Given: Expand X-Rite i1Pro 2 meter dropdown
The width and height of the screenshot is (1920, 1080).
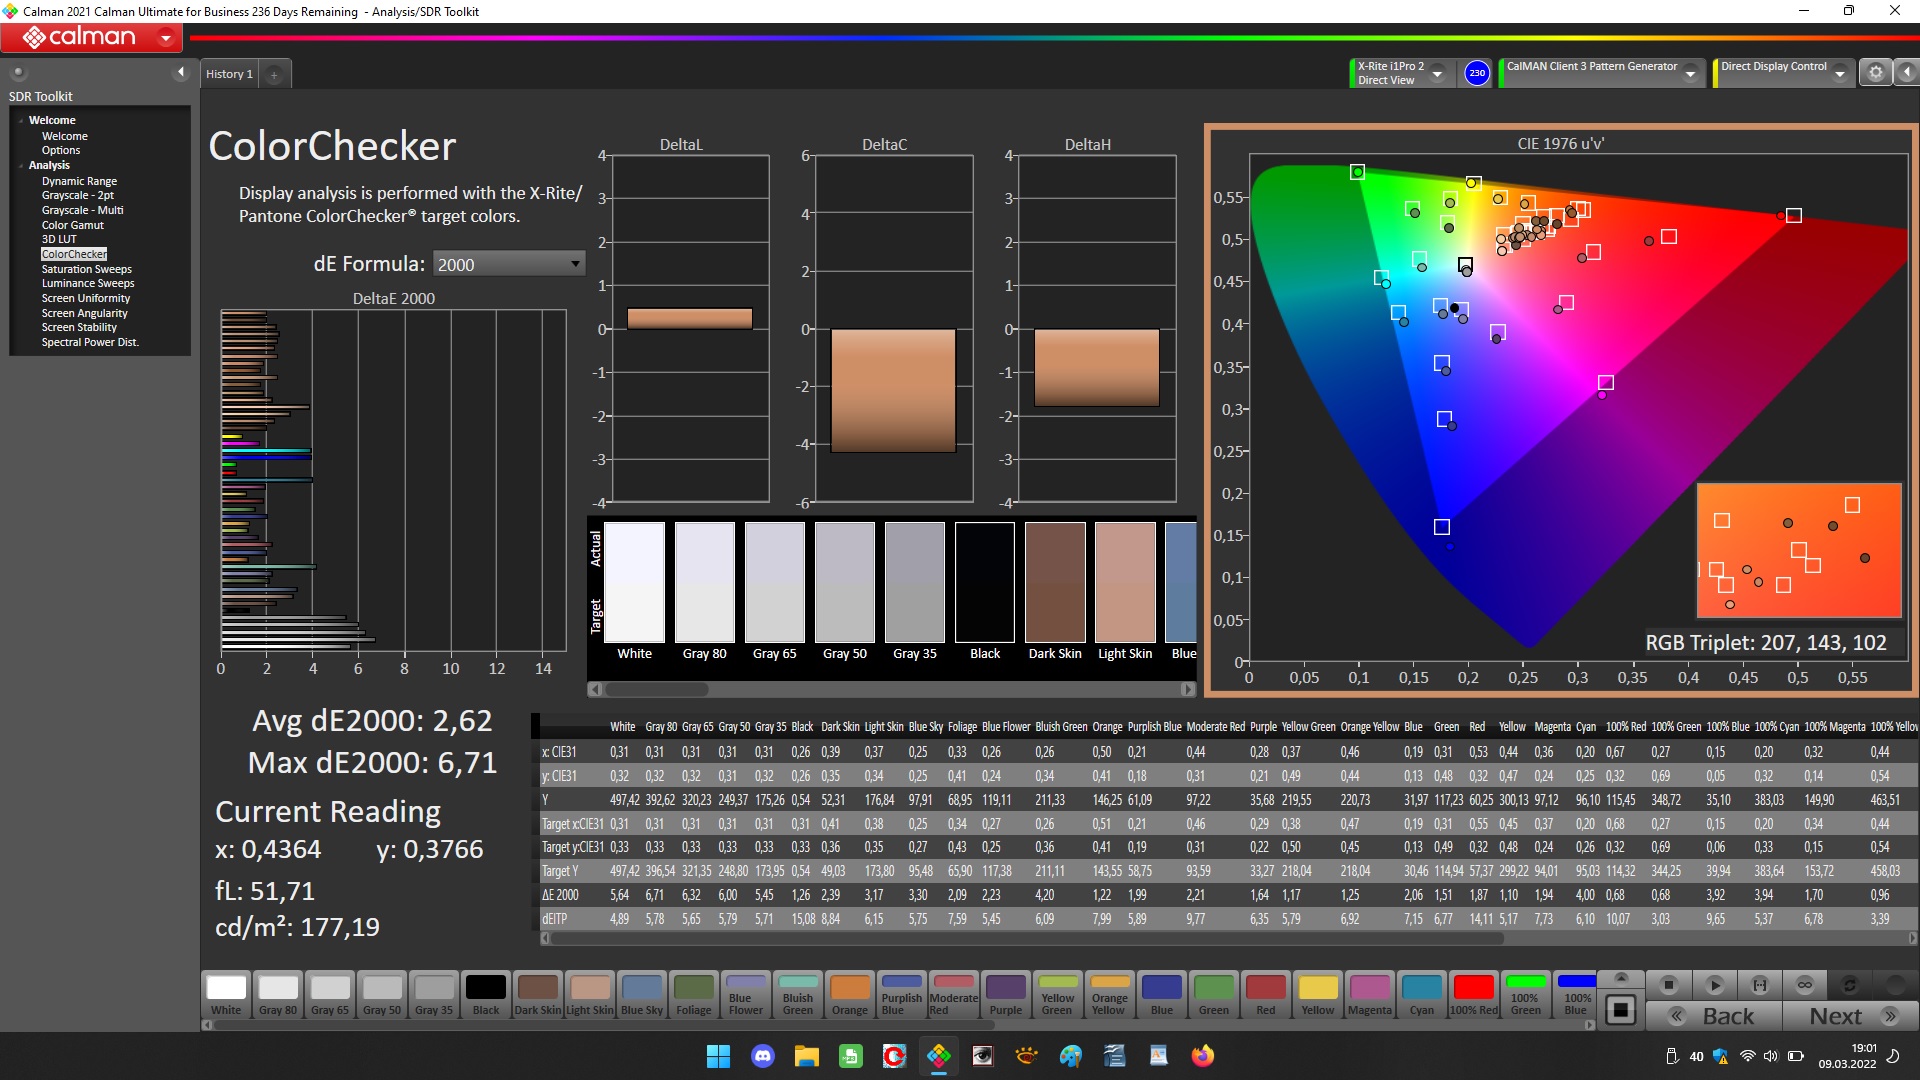Looking at the screenshot, I should coord(1437,73).
